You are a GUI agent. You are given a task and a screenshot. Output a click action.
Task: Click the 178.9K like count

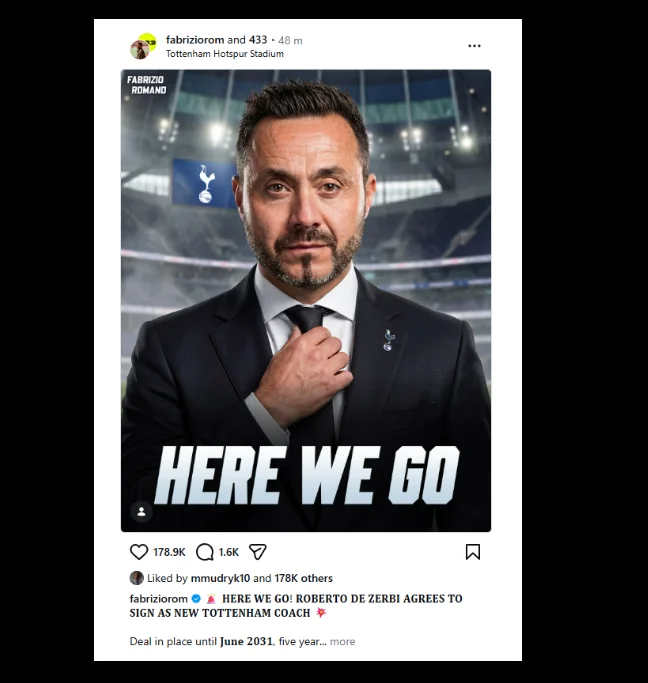click(169, 552)
